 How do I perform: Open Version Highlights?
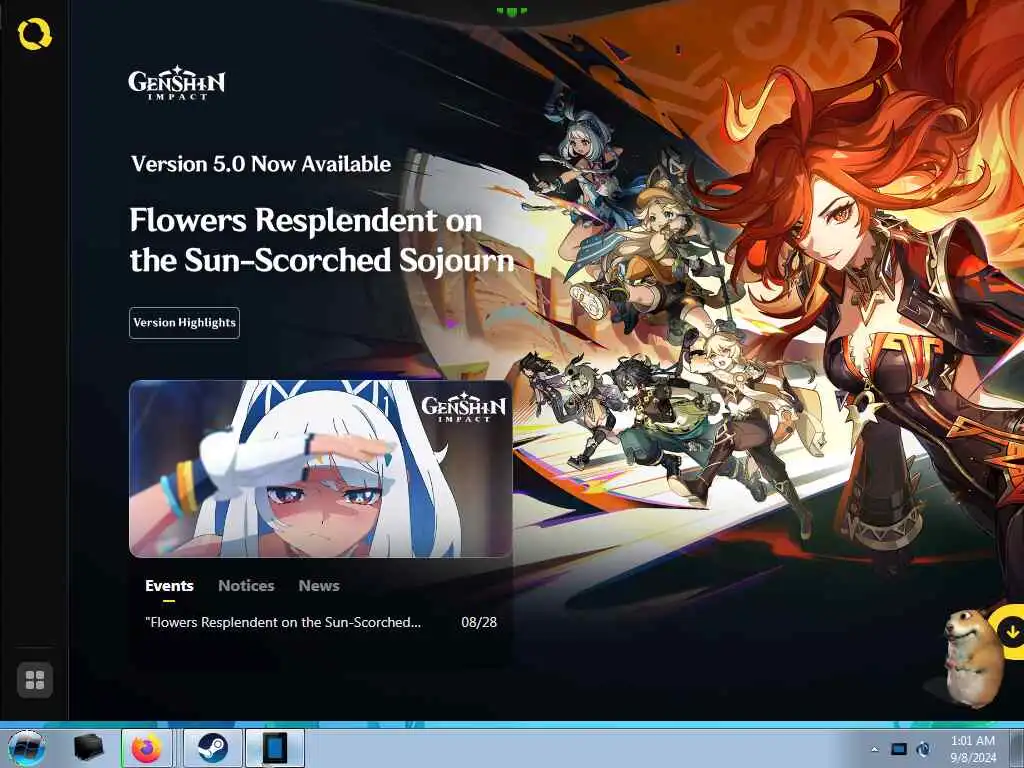(184, 323)
